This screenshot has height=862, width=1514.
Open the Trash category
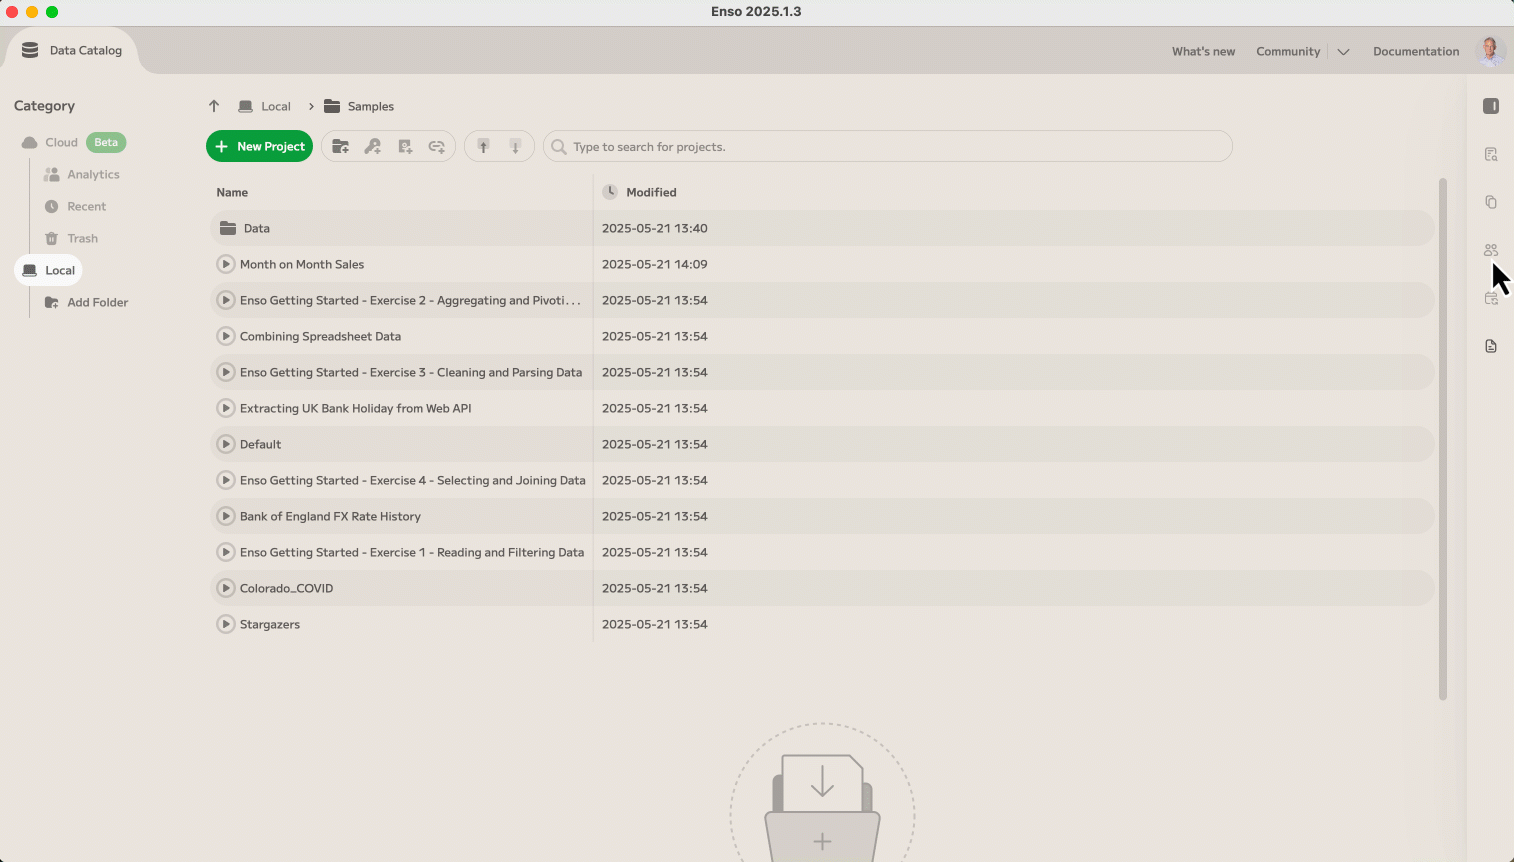(71, 238)
